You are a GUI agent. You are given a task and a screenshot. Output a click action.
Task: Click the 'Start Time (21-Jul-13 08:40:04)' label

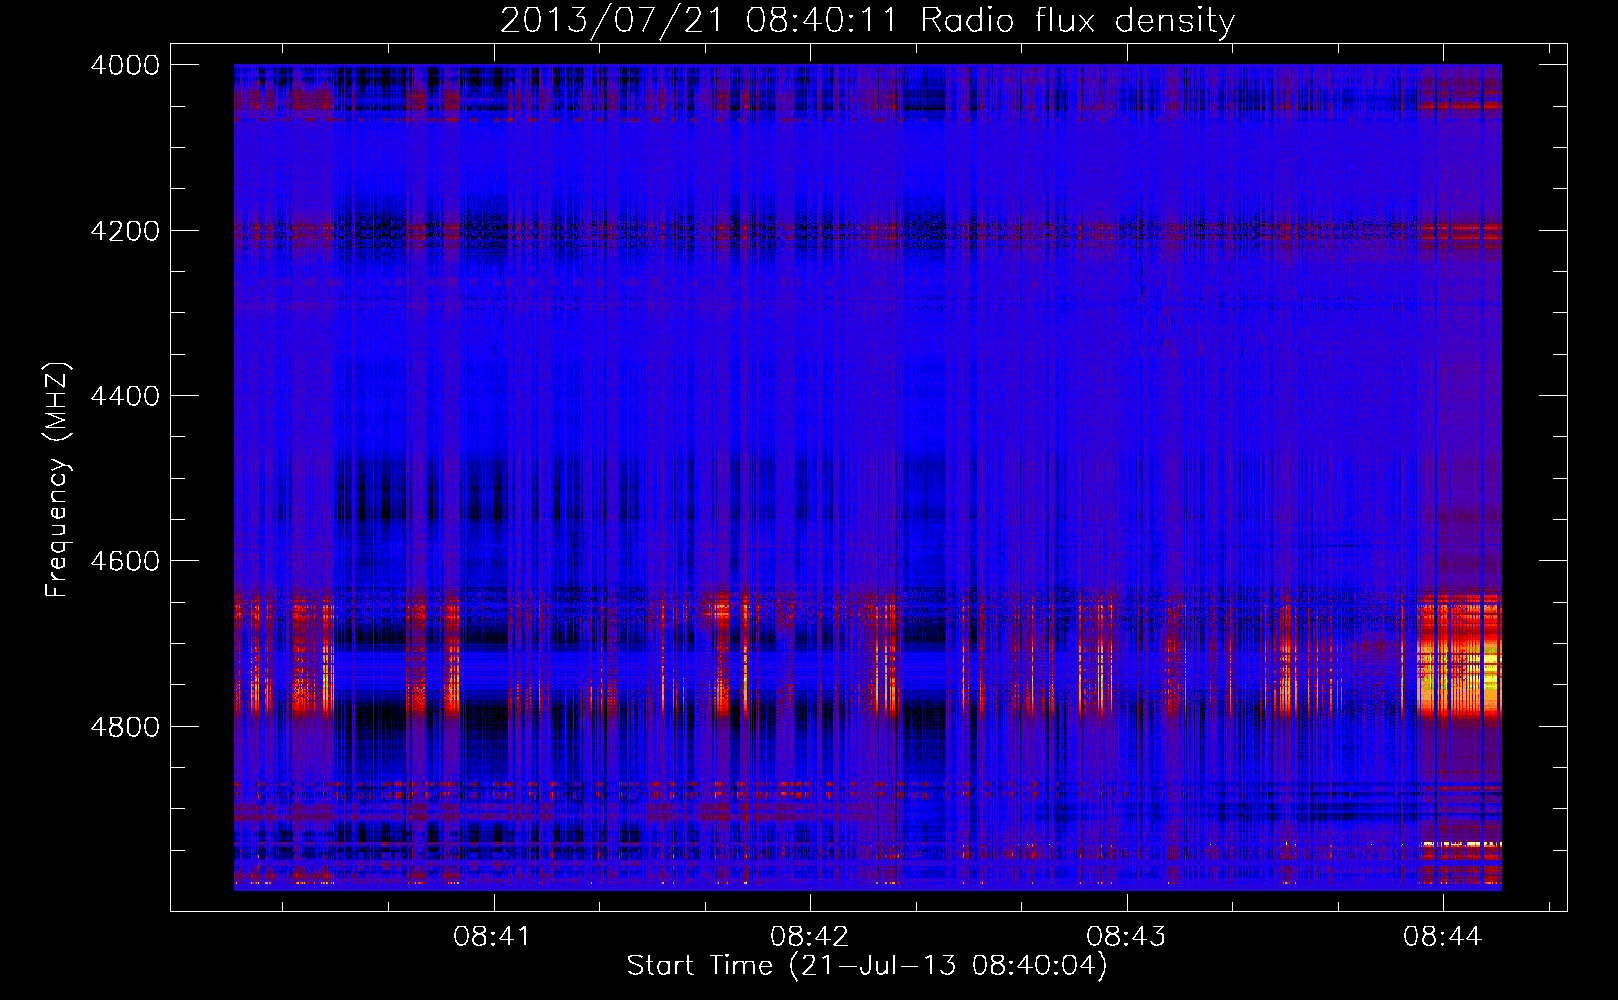(x=867, y=966)
